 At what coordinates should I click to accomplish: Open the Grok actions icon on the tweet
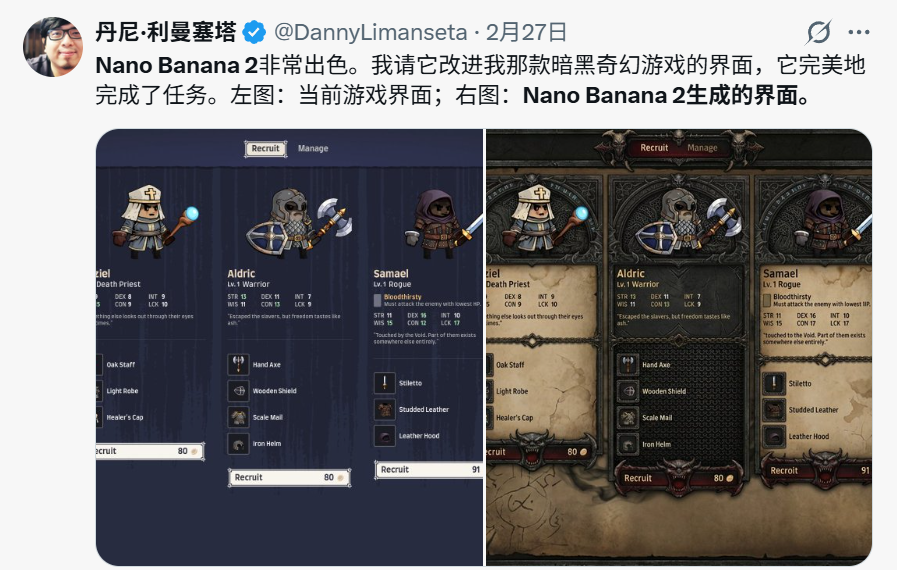[x=819, y=32]
